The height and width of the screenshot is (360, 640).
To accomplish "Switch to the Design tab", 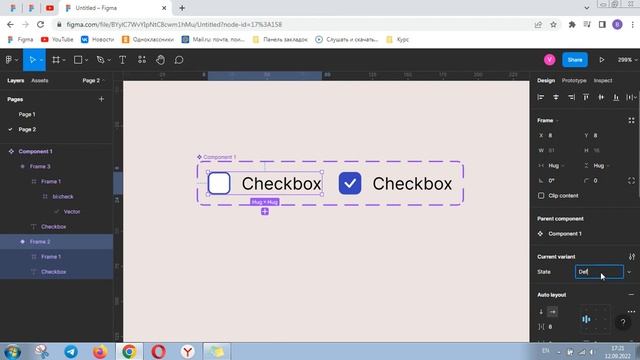I will (546, 80).
